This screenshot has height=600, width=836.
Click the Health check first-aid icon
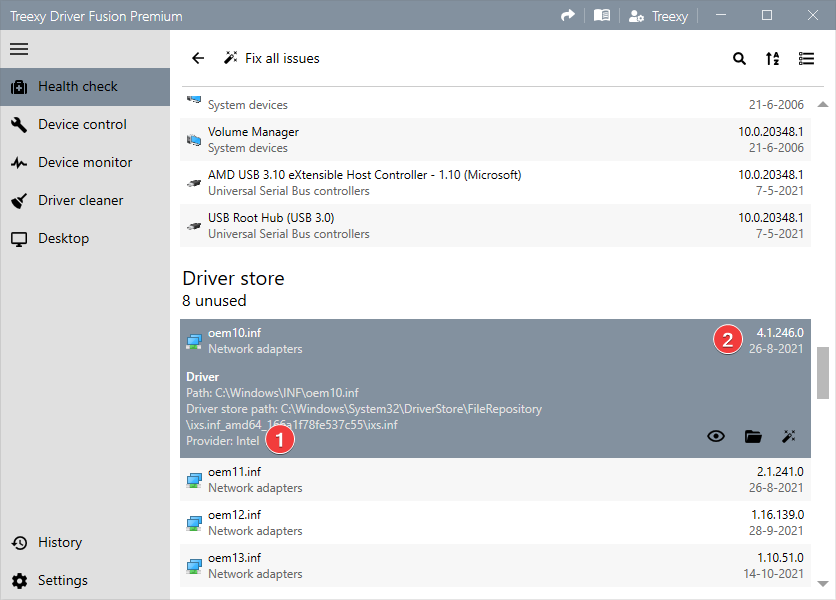tap(19, 87)
